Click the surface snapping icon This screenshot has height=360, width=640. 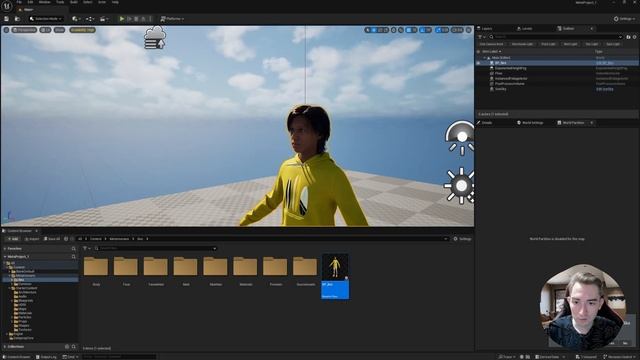pos(401,30)
